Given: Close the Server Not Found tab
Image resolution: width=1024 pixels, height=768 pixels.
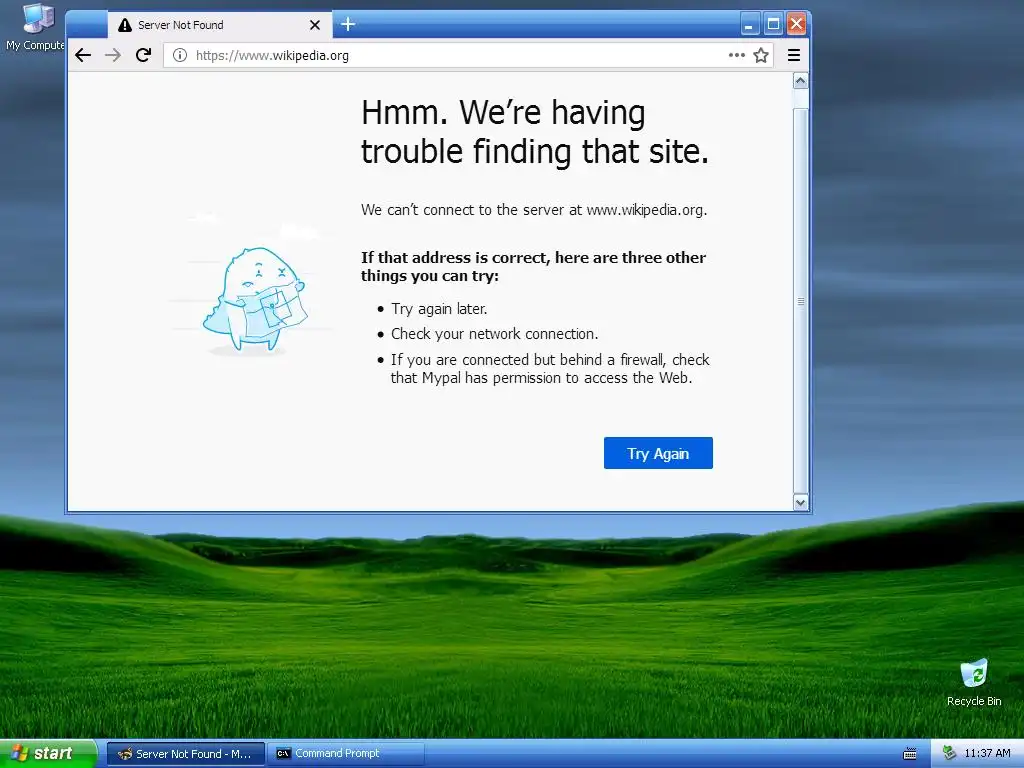Looking at the screenshot, I should (315, 25).
